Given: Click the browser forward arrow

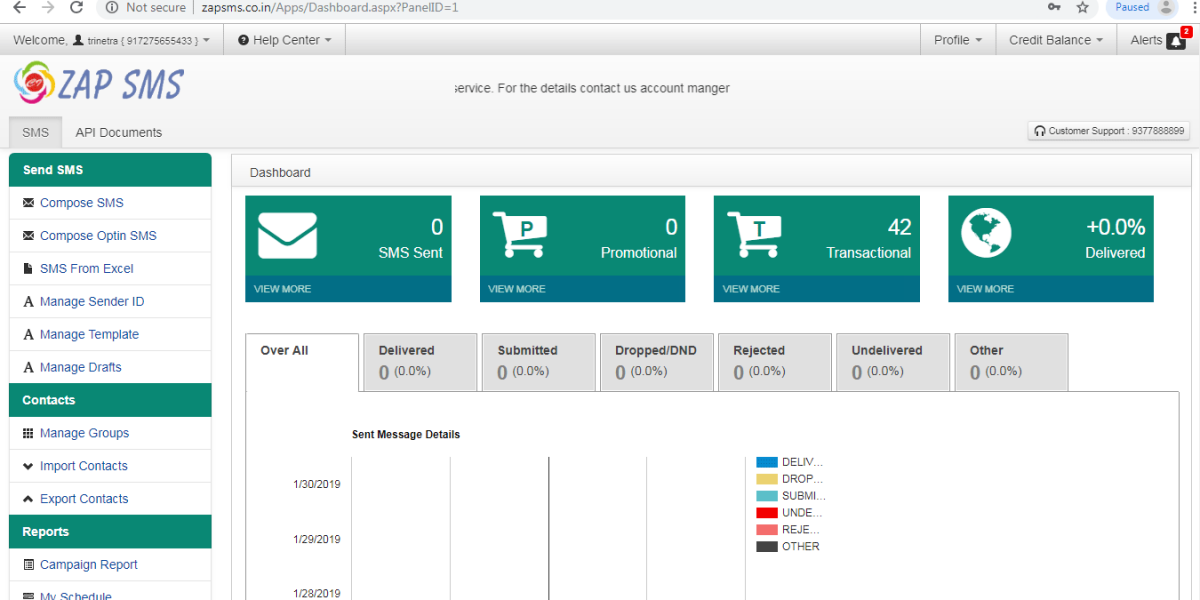Looking at the screenshot, I should pos(47,7).
